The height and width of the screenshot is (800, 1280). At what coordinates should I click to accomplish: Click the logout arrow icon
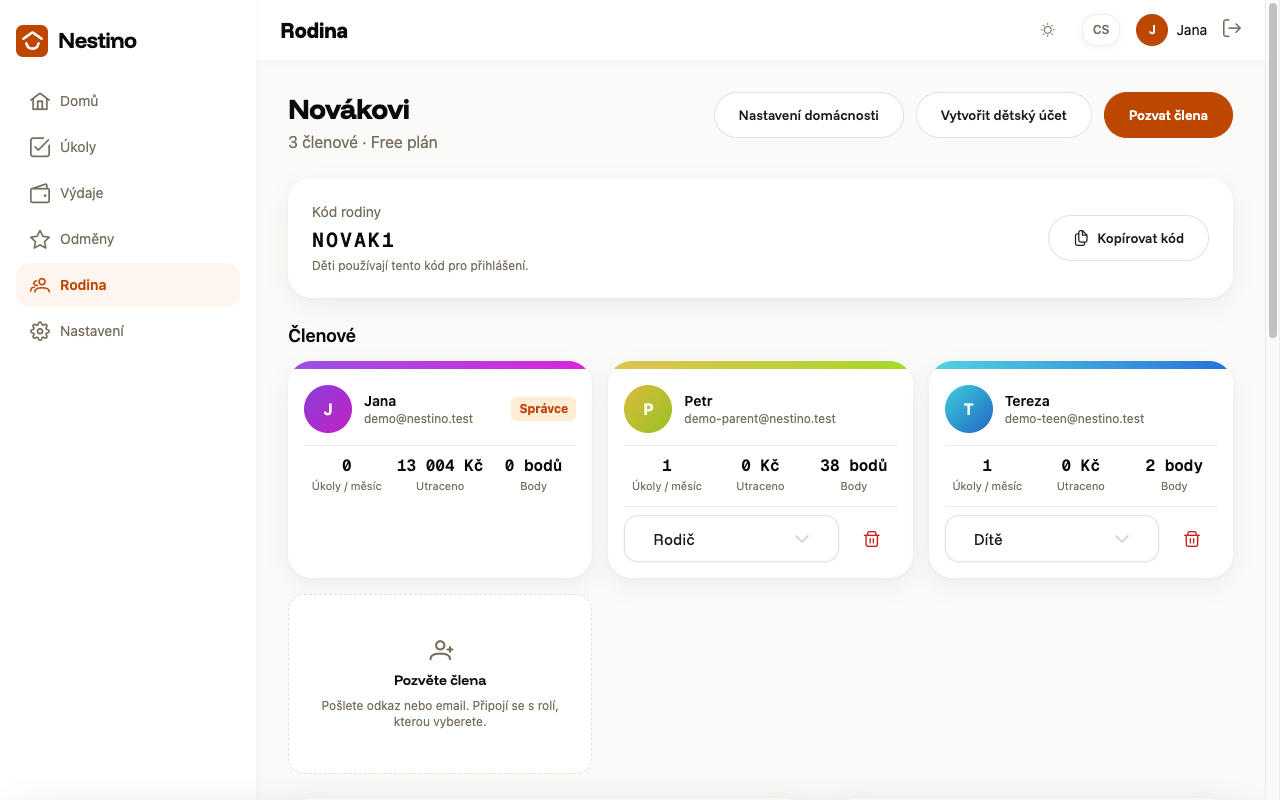[1232, 29]
